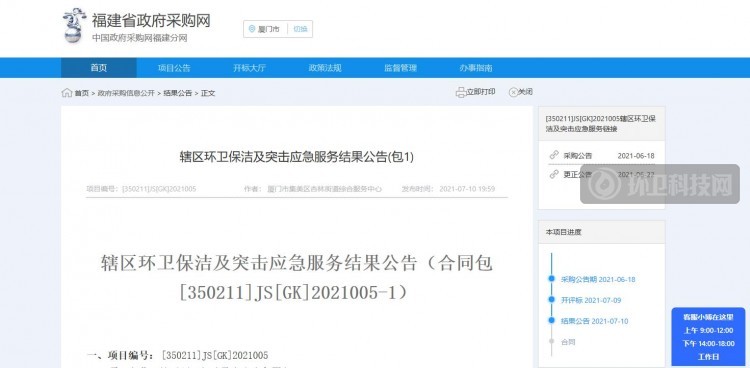Open the 监督管理 navigation tab
The image size is (750, 368).
coord(400,68)
